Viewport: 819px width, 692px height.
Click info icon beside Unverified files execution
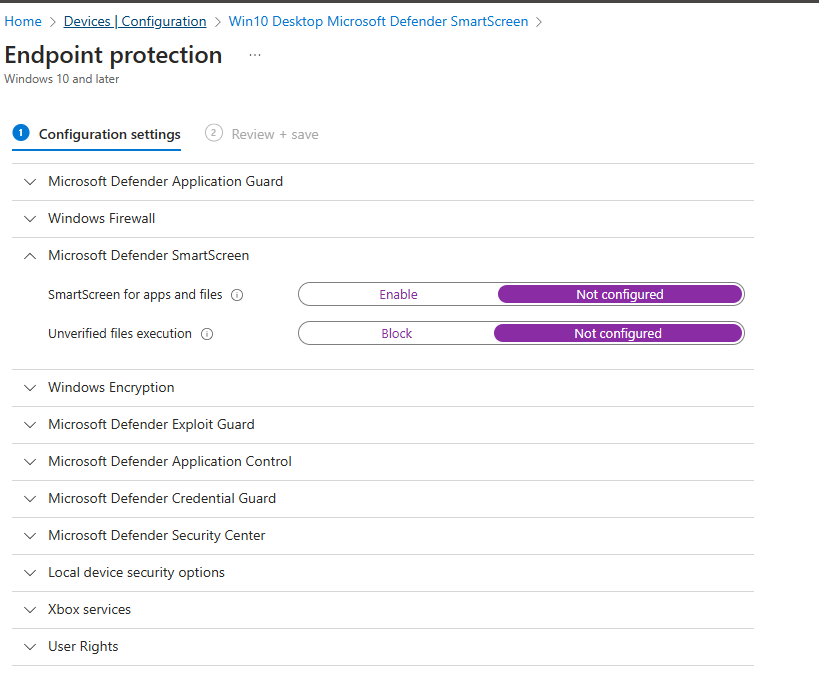click(207, 334)
